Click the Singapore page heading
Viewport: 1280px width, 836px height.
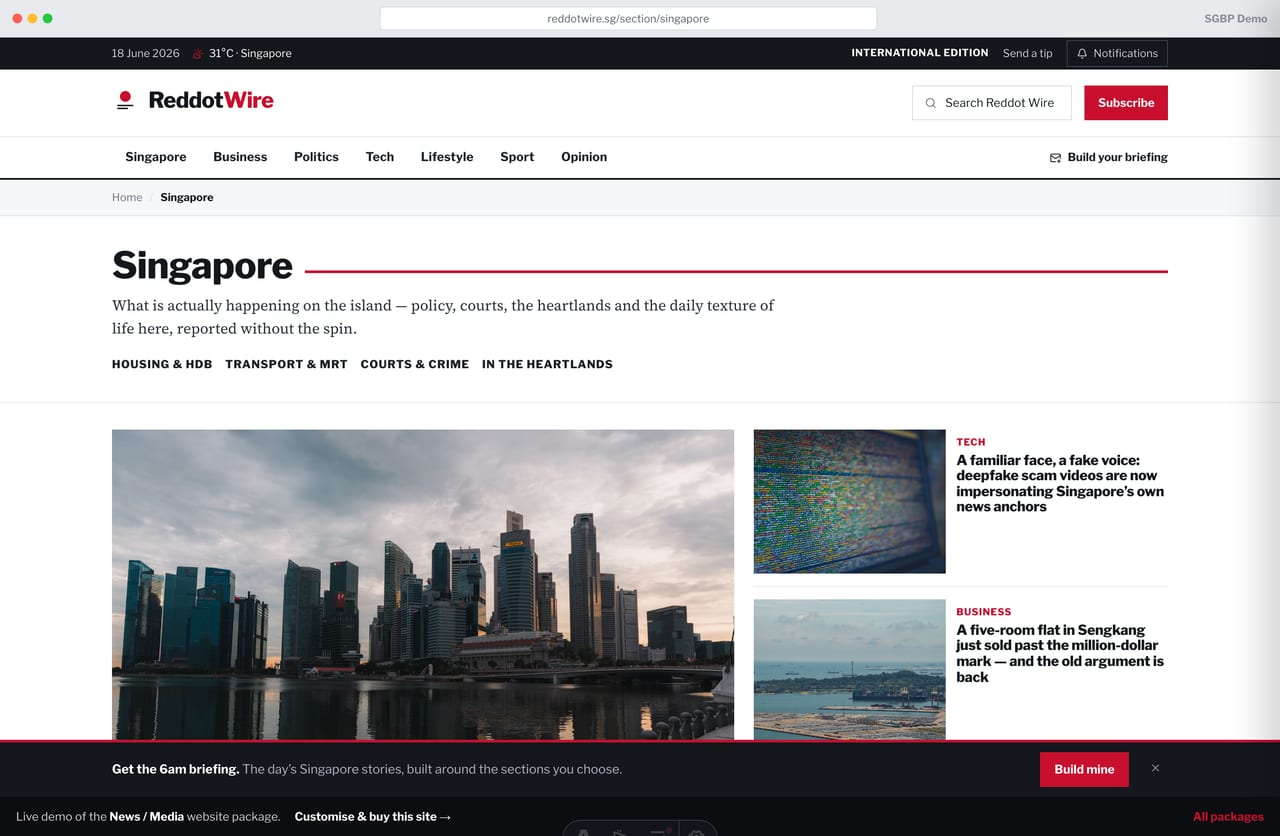coord(202,265)
